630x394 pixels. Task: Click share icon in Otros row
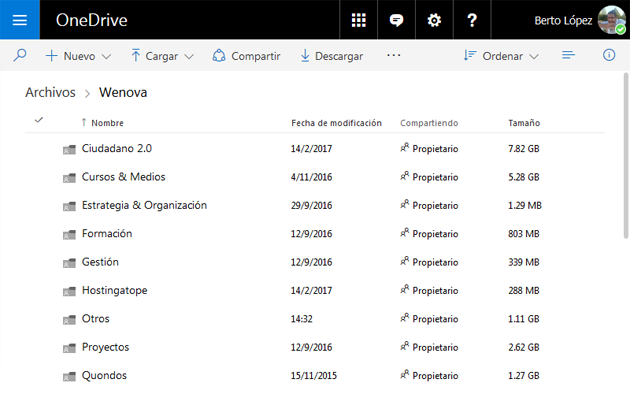click(x=405, y=318)
